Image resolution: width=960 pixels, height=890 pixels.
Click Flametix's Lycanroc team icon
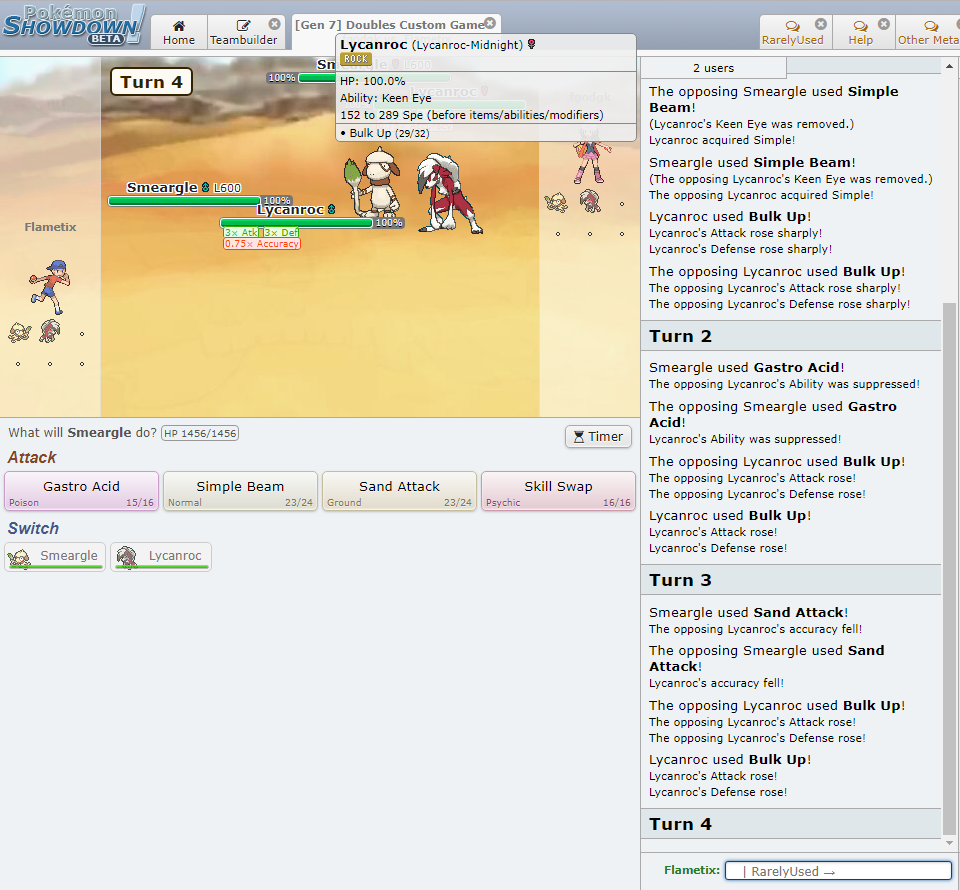(50, 331)
